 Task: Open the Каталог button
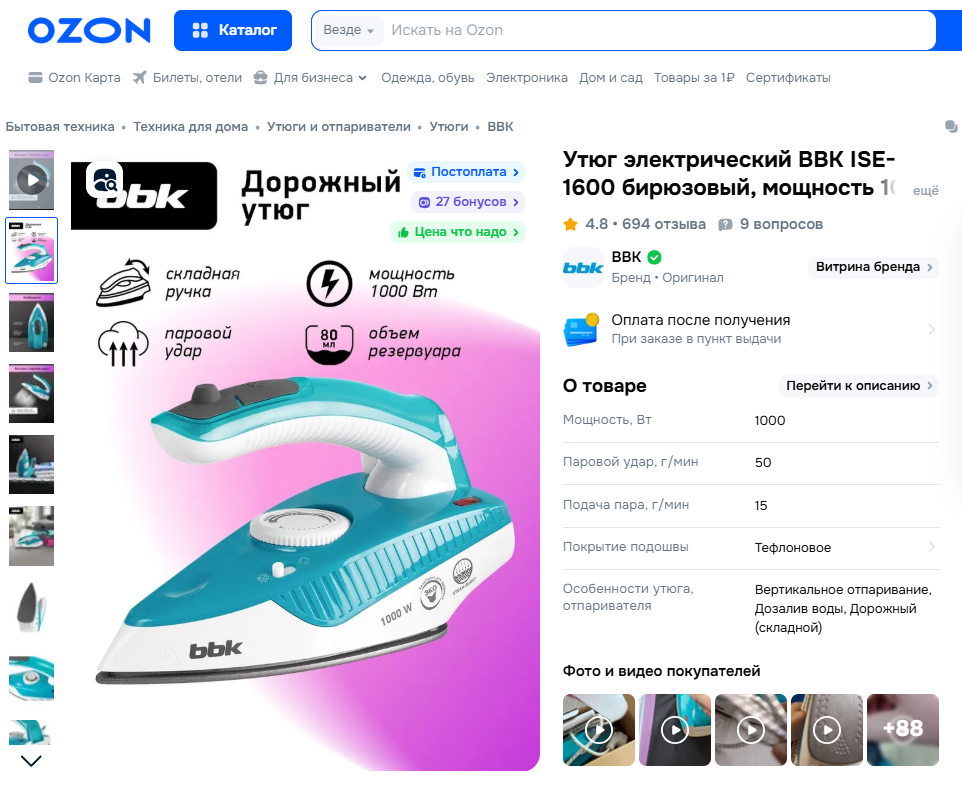233,30
